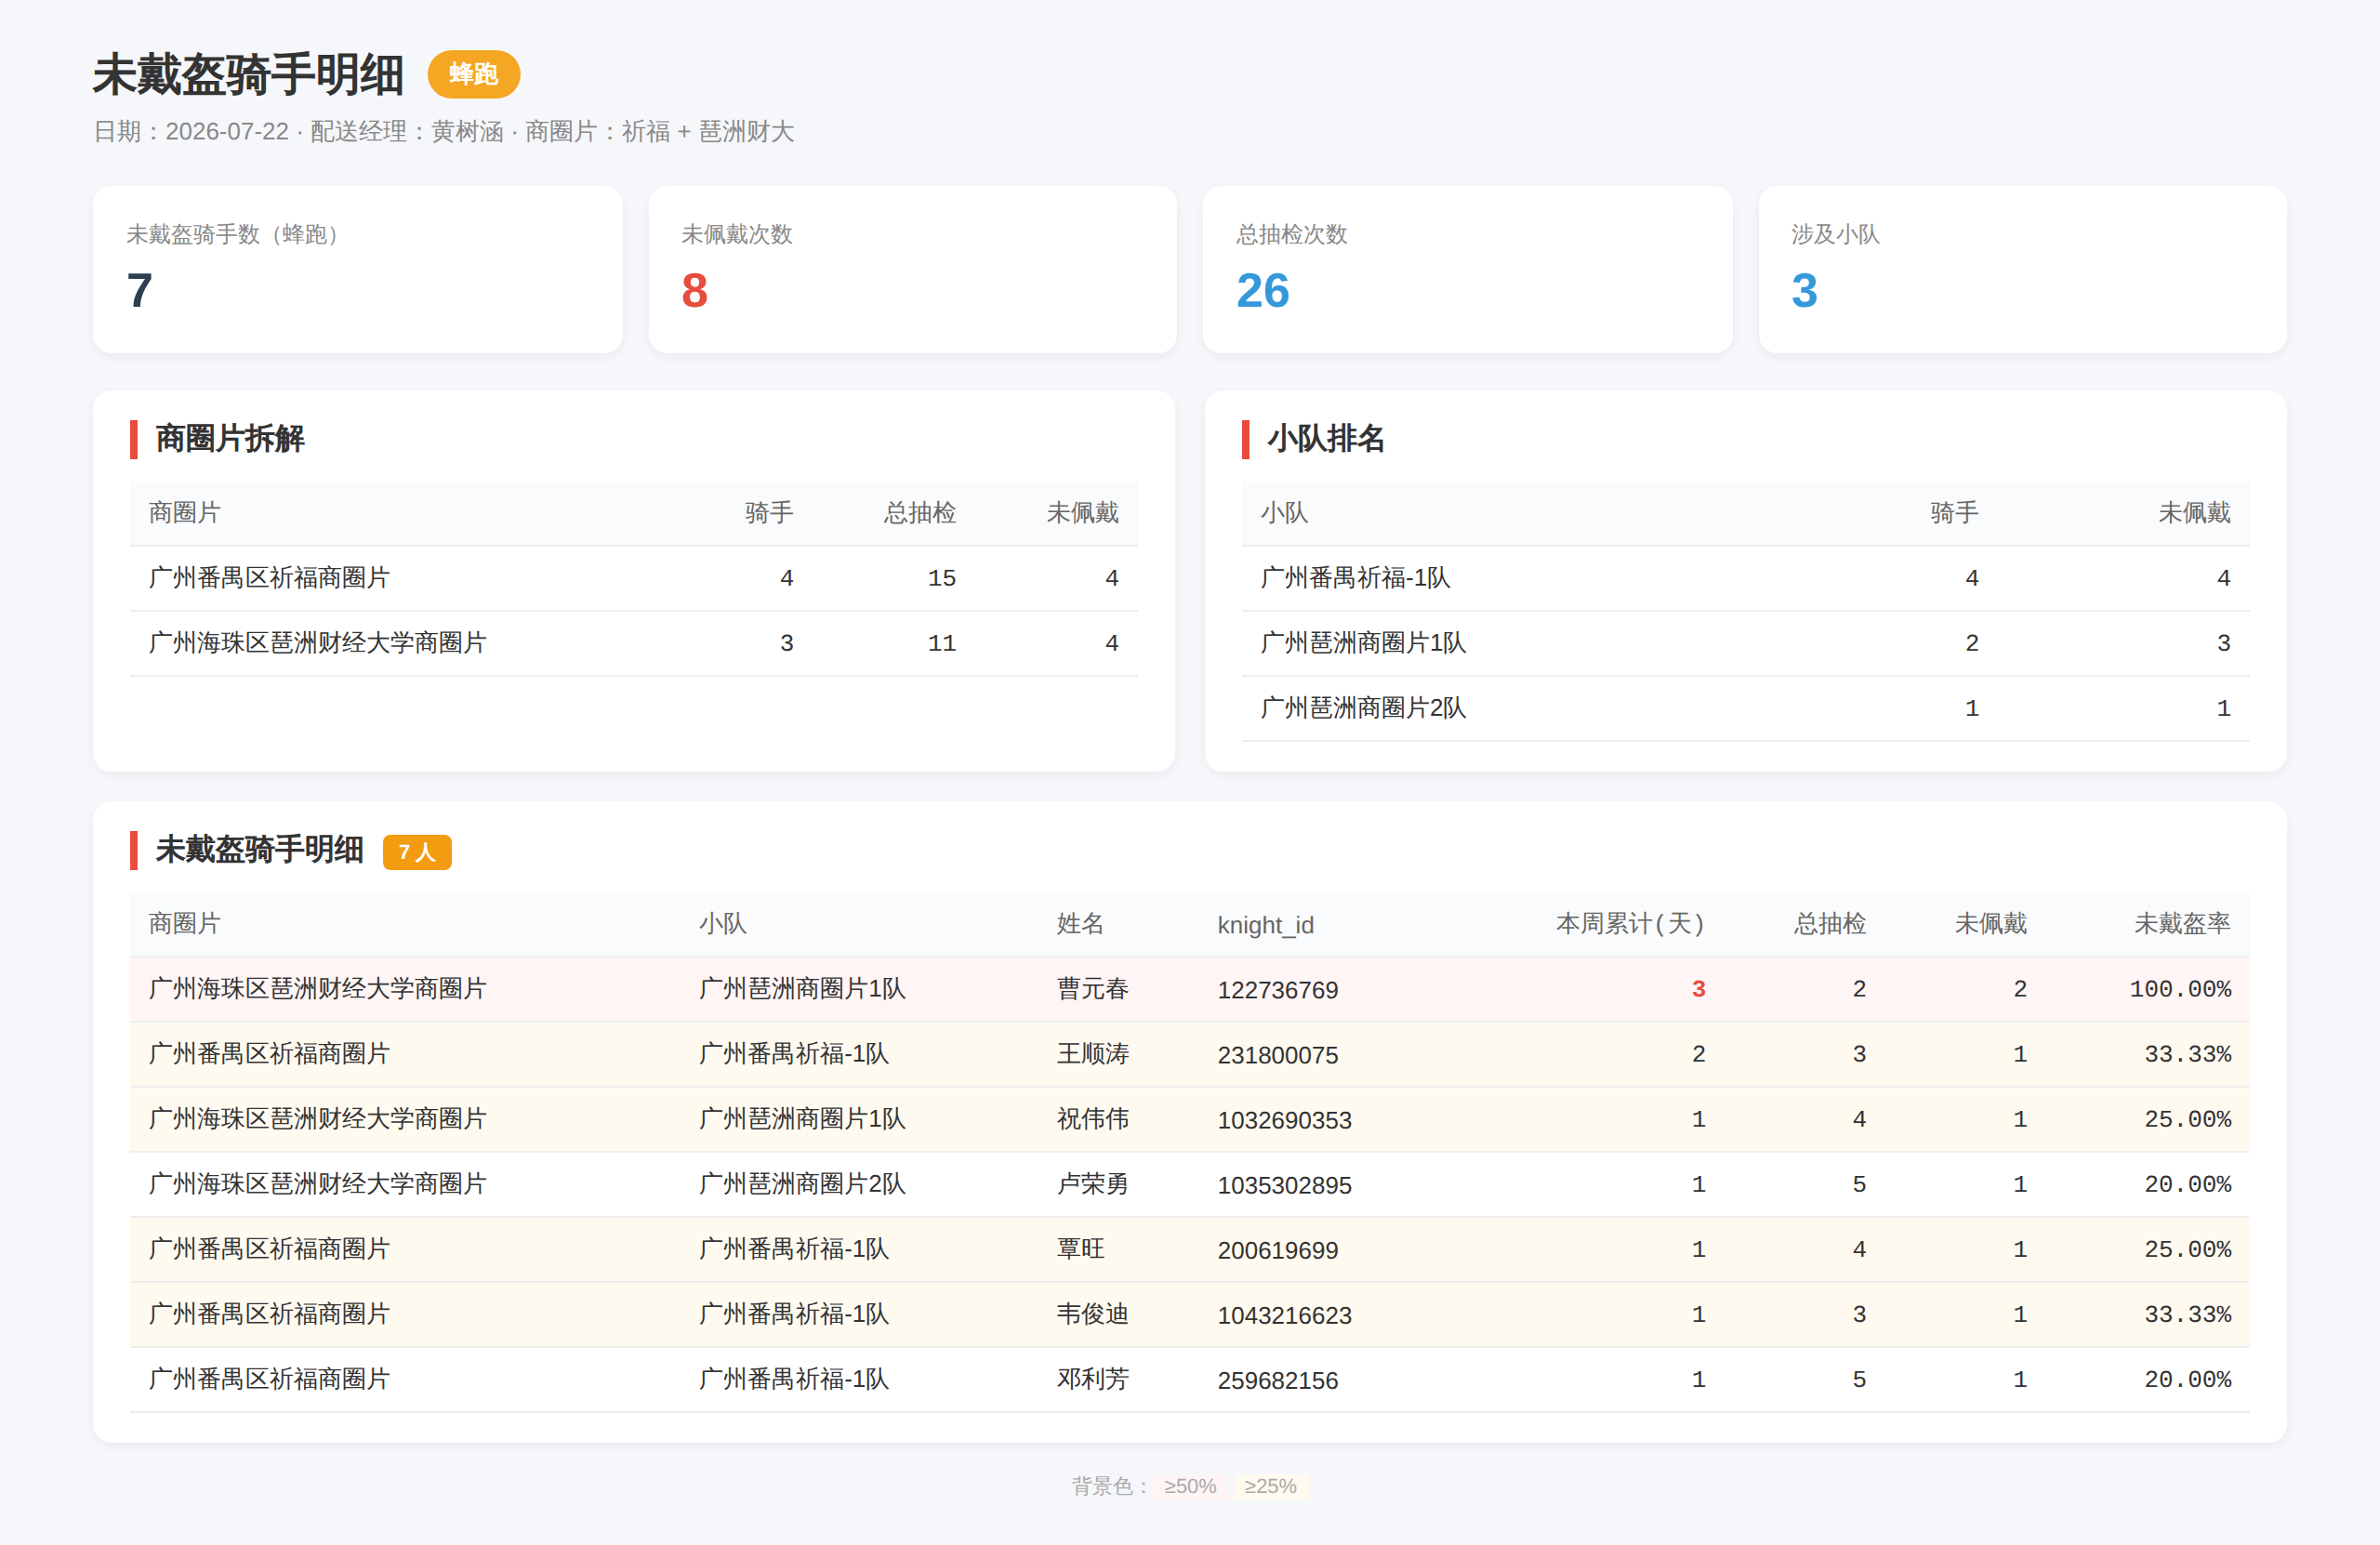Viewport: 2380px width, 1545px height.
Task: Click knight id 1032690353
Action: tap(1284, 1120)
